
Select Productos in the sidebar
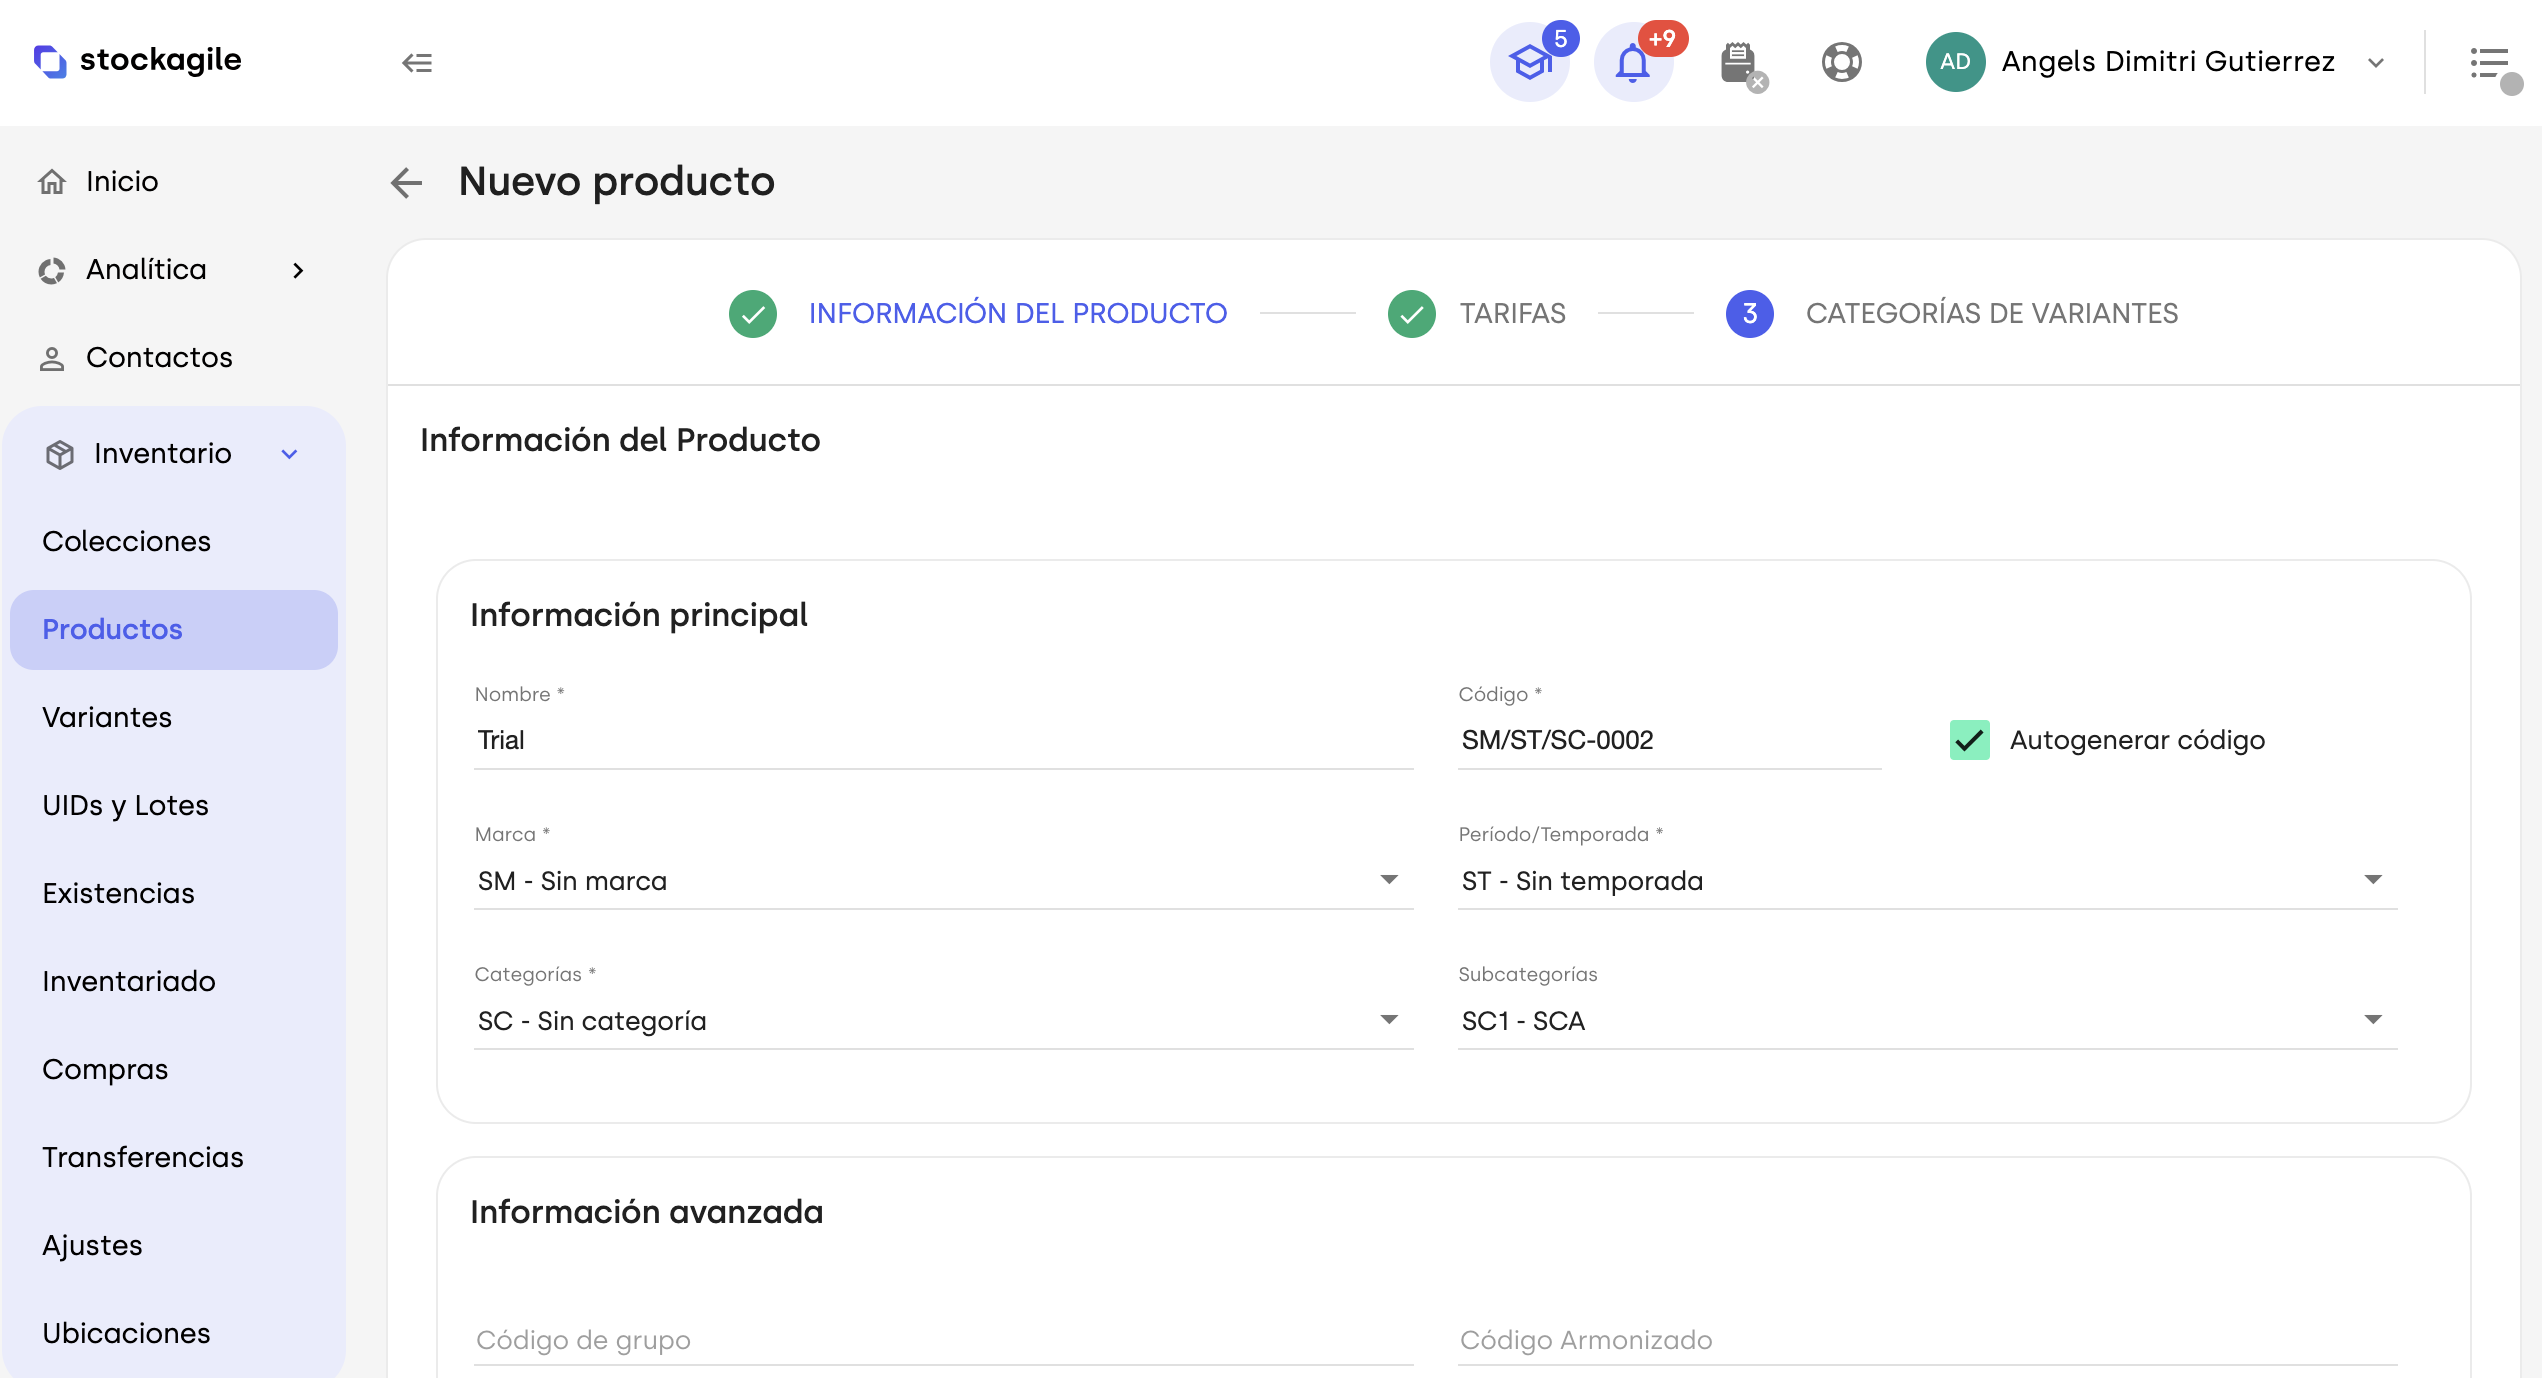(174, 630)
